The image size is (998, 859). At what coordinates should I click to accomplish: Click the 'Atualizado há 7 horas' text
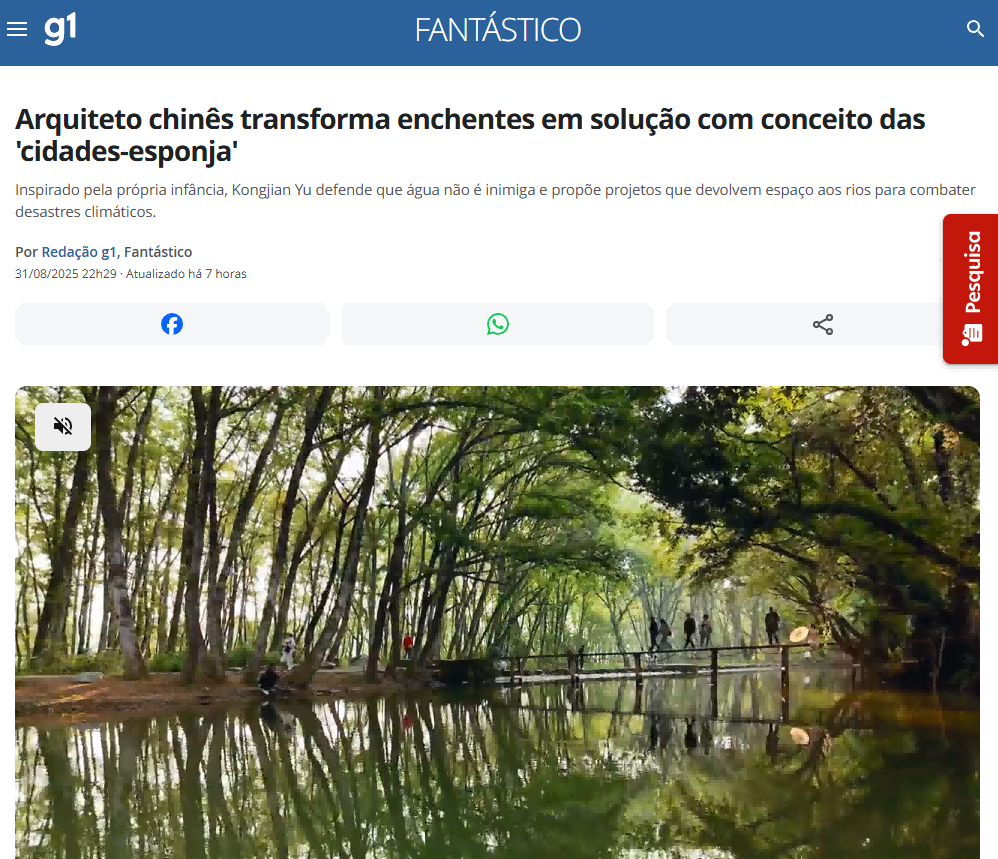pyautogui.click(x=186, y=274)
